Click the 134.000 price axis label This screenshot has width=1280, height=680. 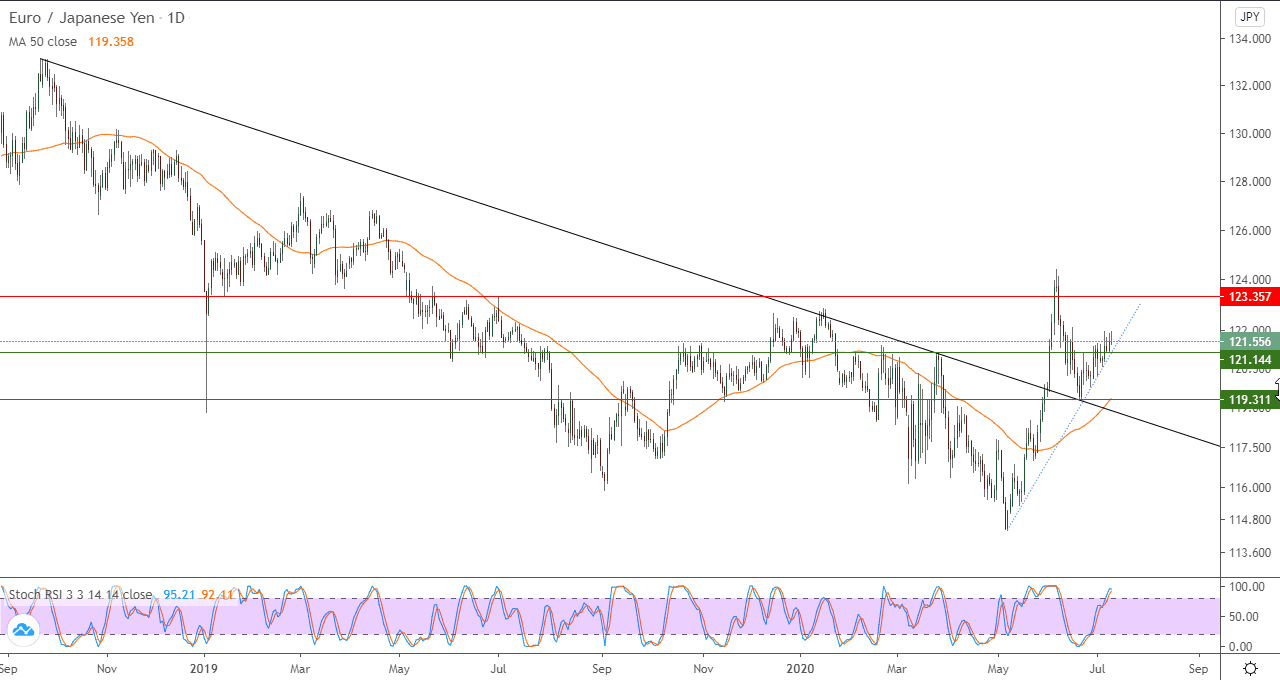click(1251, 39)
